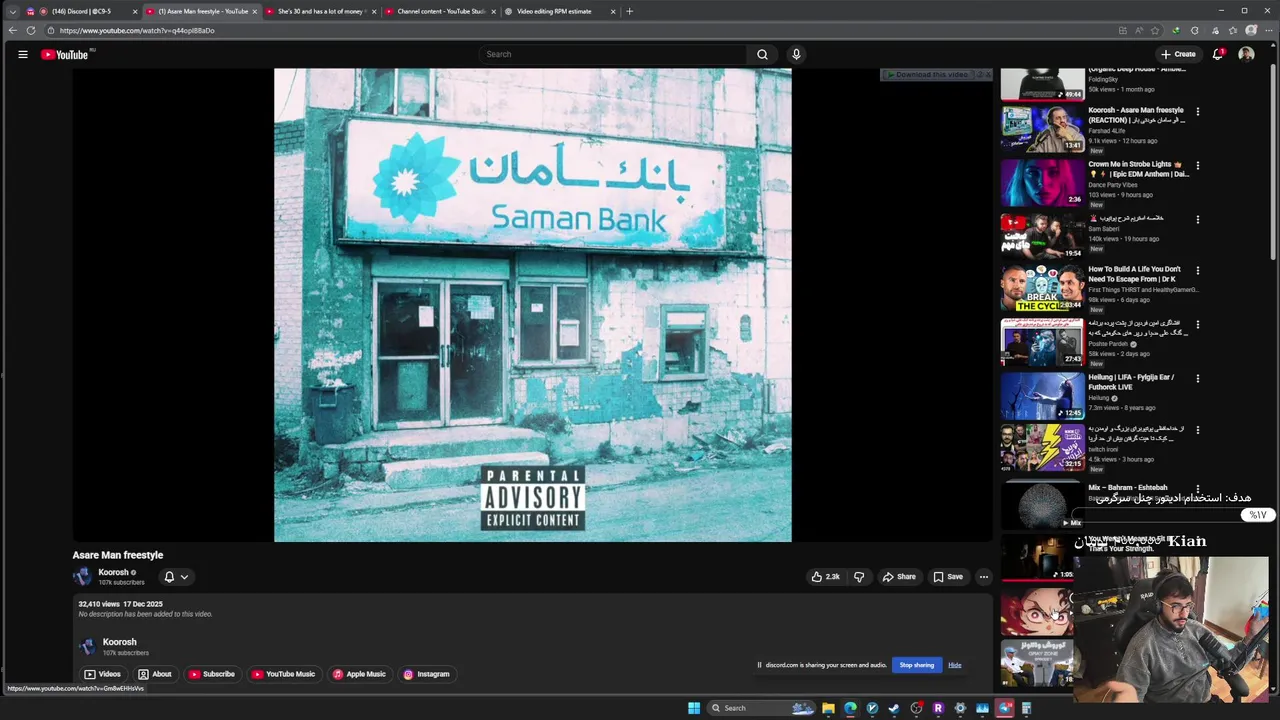Click 'Download this video' overlay button

[x=927, y=75]
